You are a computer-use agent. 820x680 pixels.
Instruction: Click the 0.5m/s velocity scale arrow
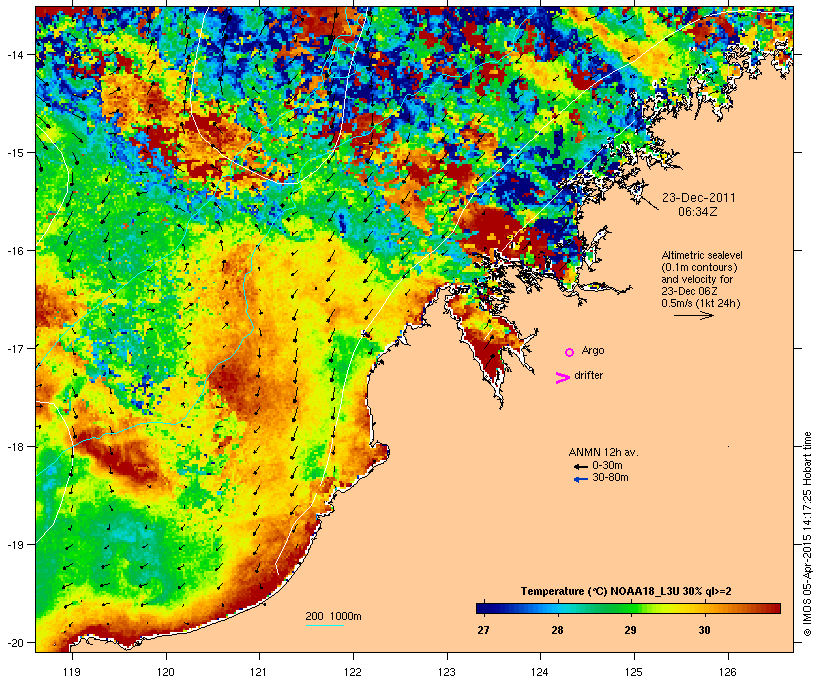click(x=694, y=315)
